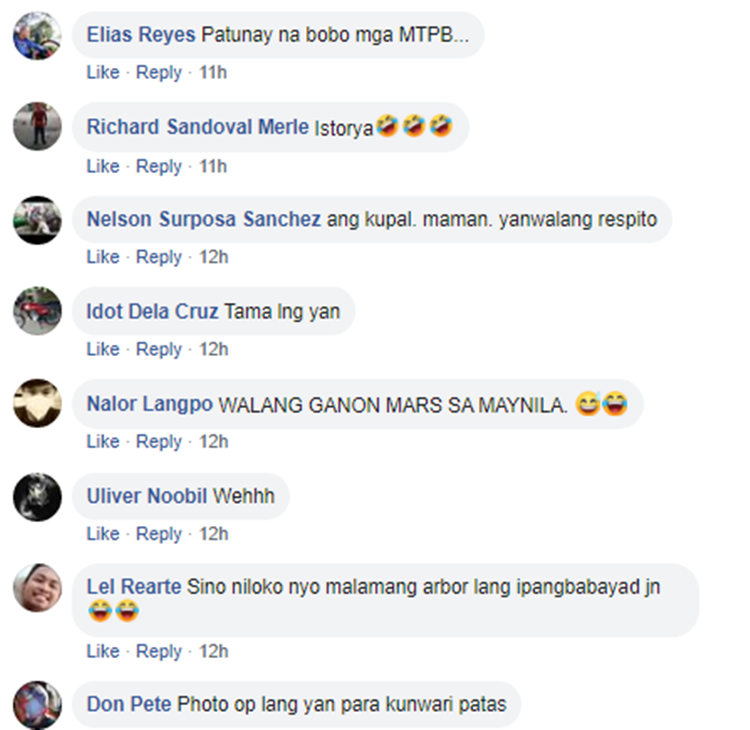Reply to Richard Sandoval Merle's comment
This screenshot has height=730, width=750.
click(x=159, y=166)
